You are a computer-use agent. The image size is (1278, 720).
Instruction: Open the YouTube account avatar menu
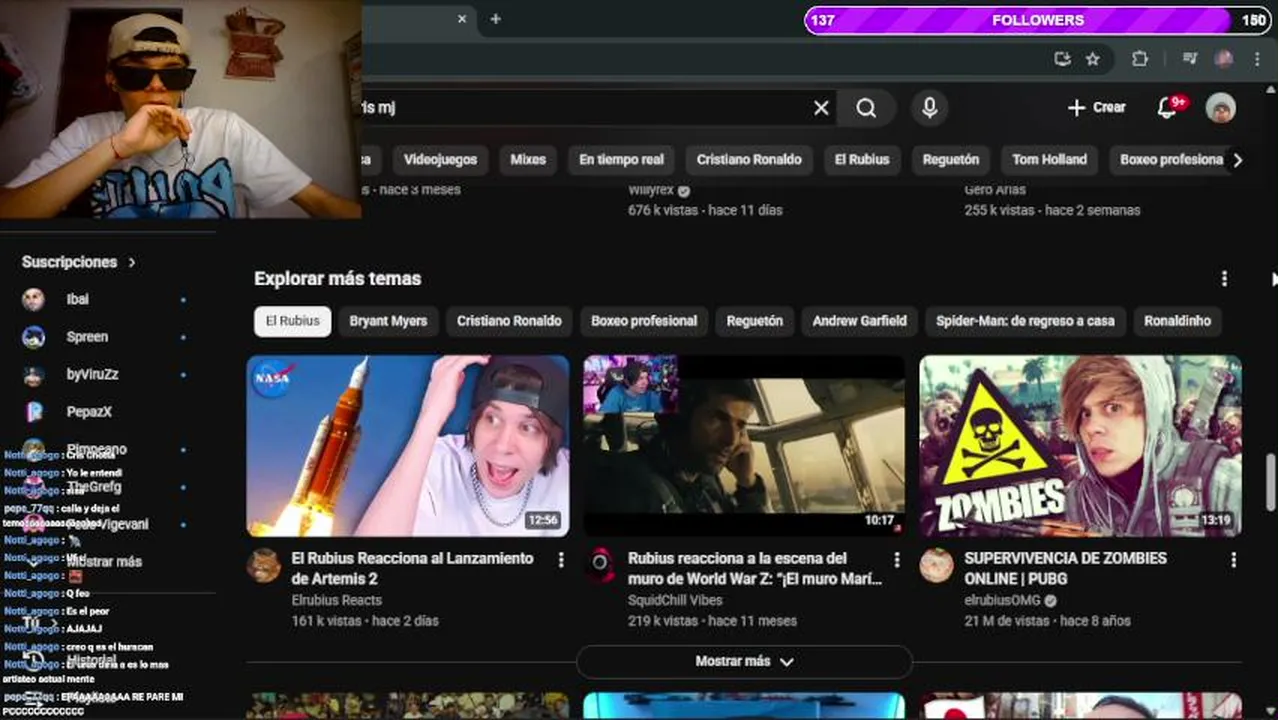(1220, 108)
